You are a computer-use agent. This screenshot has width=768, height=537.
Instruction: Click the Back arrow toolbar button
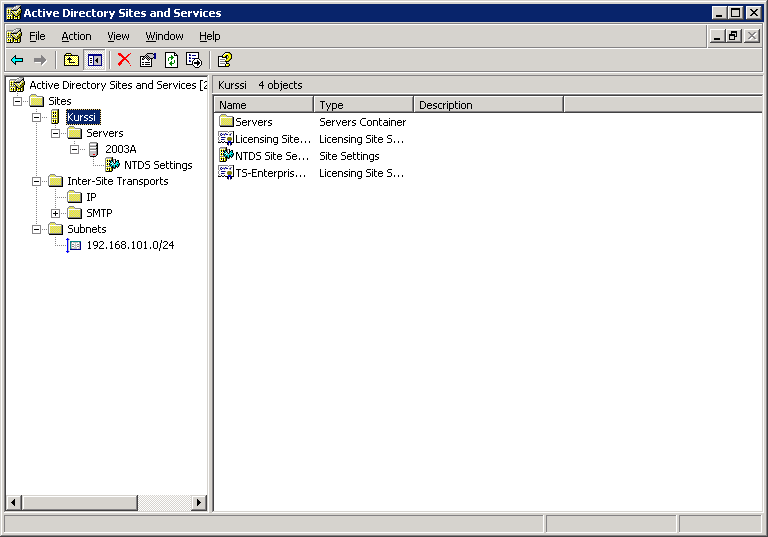coord(17,60)
